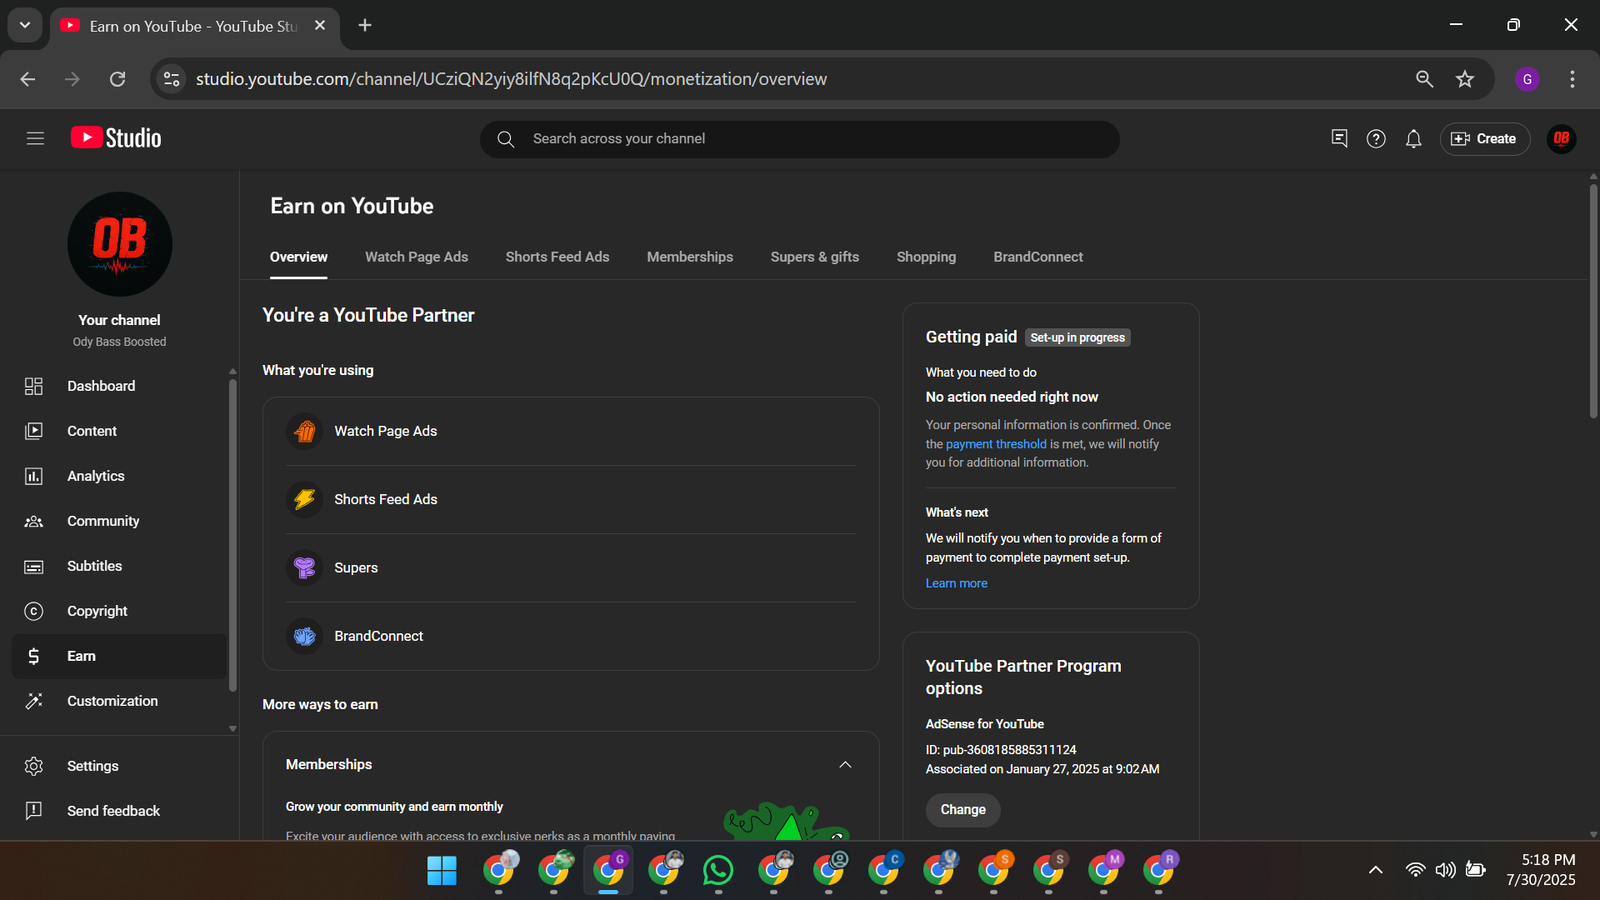The width and height of the screenshot is (1600, 900).
Task: Open WhatsApp from the taskbar
Action: coord(718,871)
